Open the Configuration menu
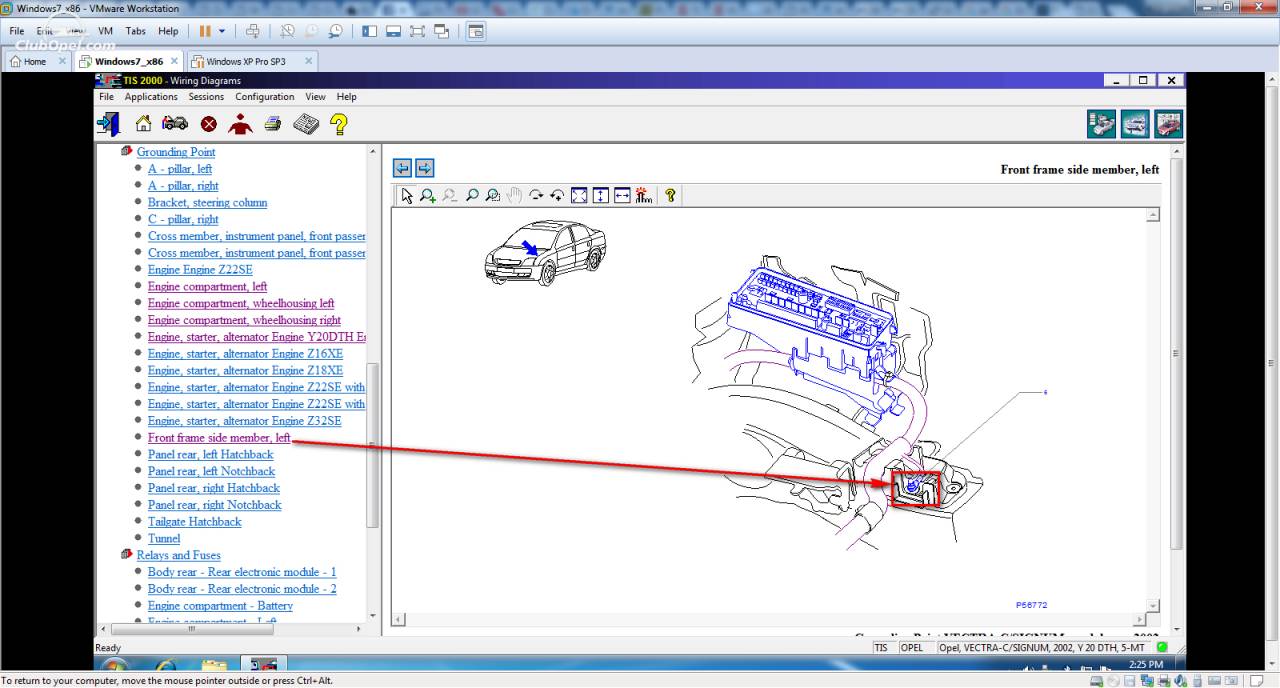Viewport: 1280px width, 688px height. click(265, 97)
